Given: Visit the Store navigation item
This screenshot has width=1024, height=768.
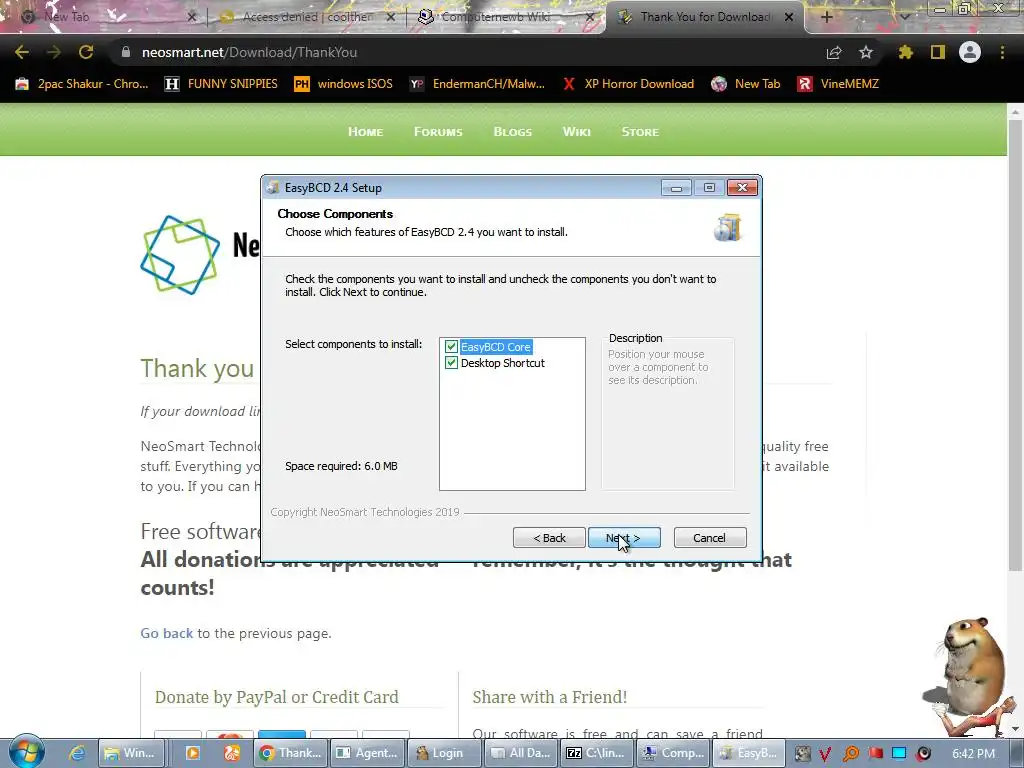Looking at the screenshot, I should [x=640, y=132].
